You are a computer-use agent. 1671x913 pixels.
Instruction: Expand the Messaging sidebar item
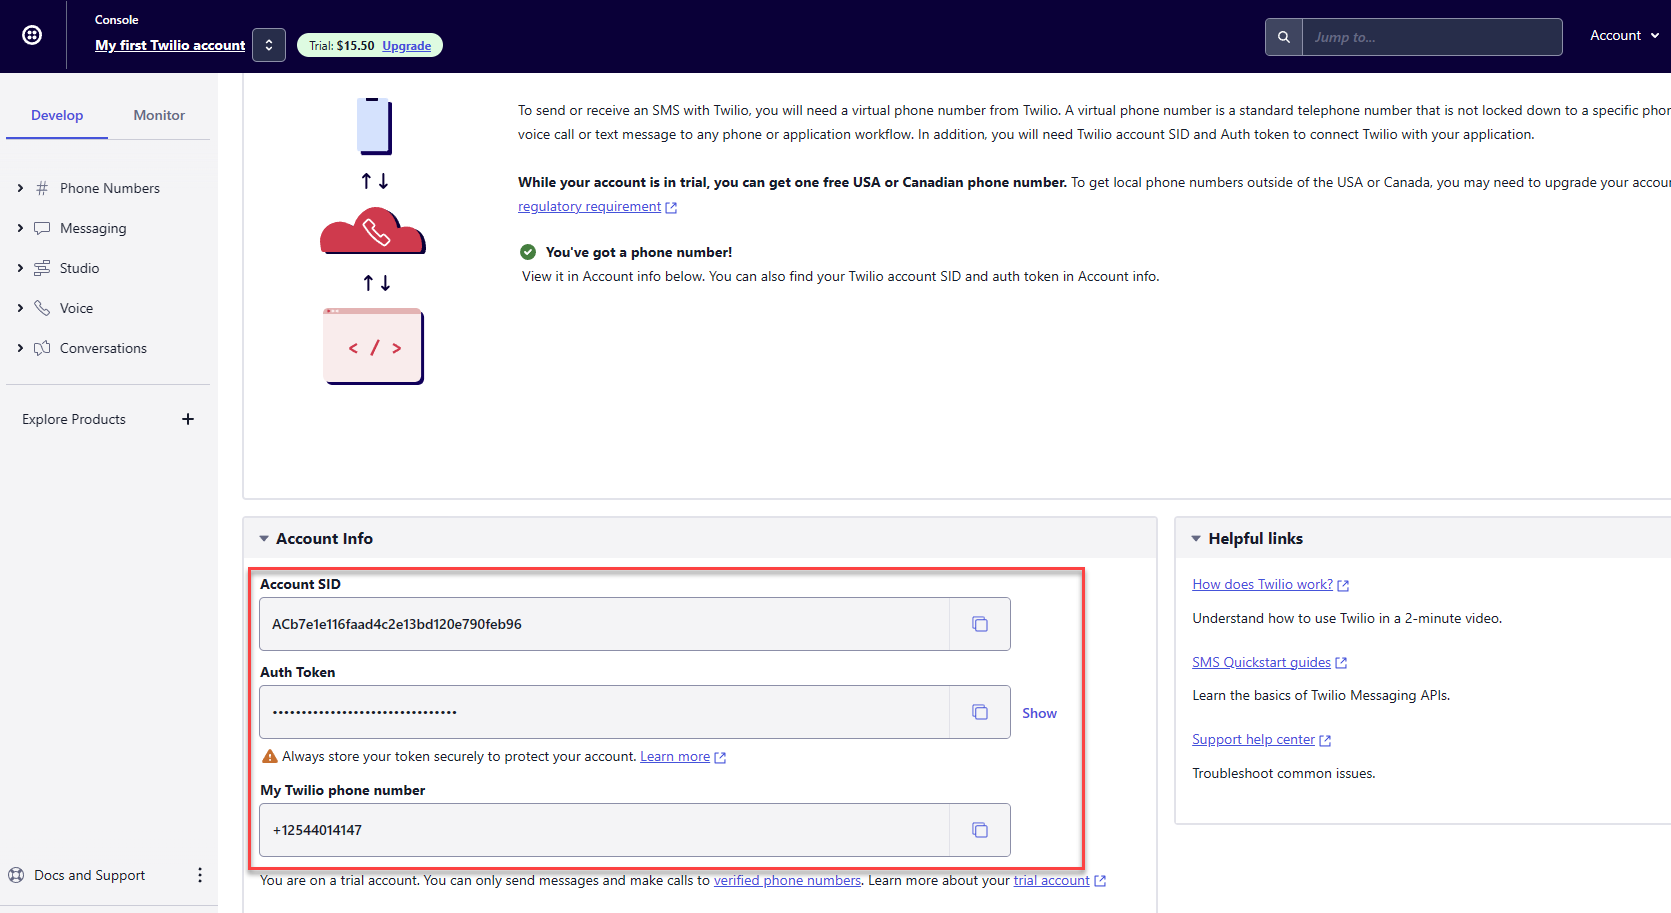[20, 228]
